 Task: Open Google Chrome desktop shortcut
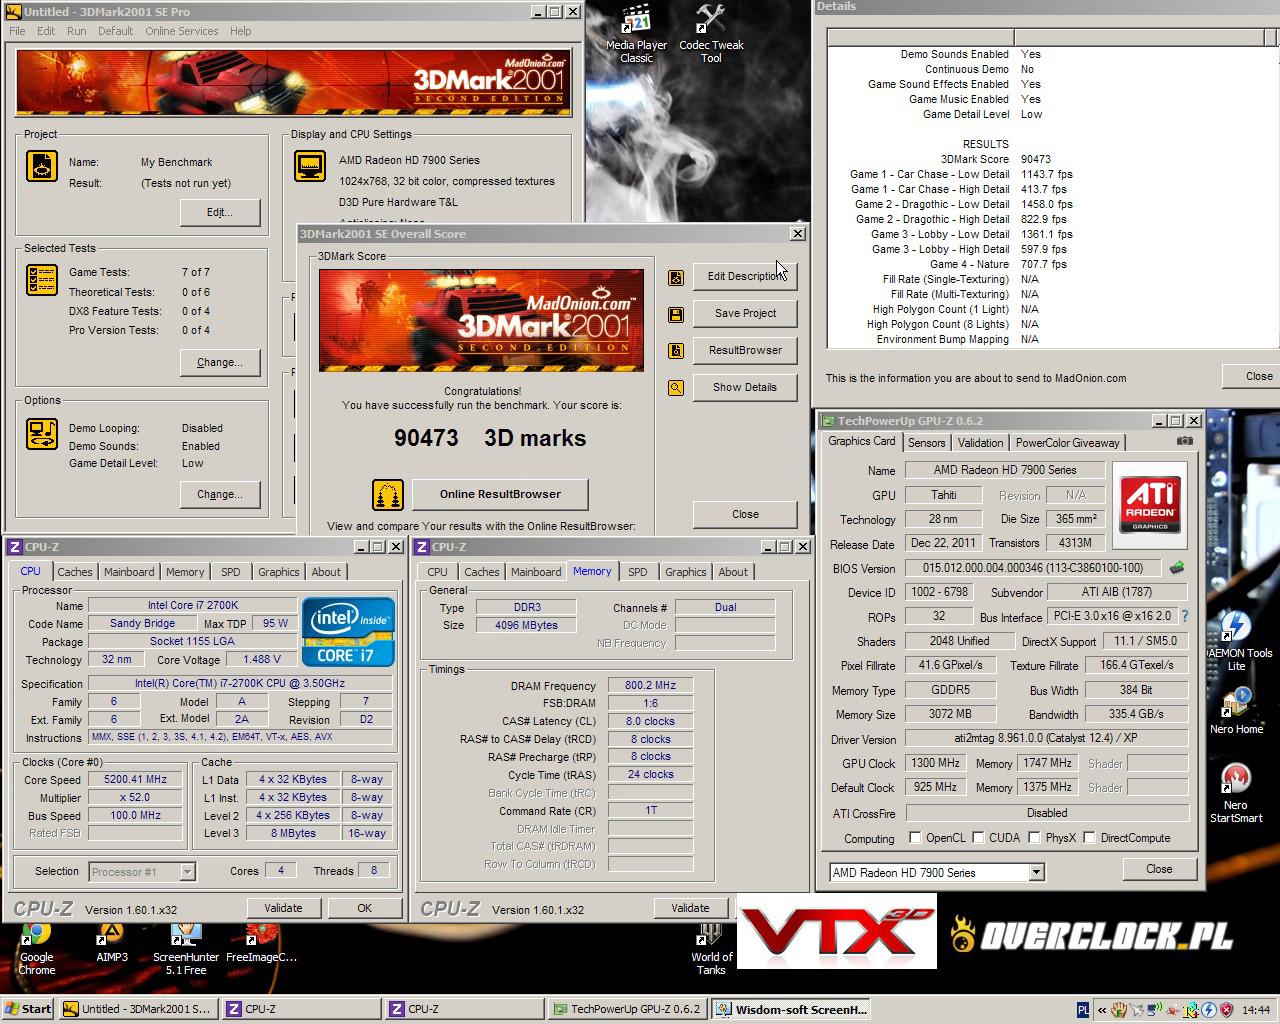pyautogui.click(x=36, y=949)
